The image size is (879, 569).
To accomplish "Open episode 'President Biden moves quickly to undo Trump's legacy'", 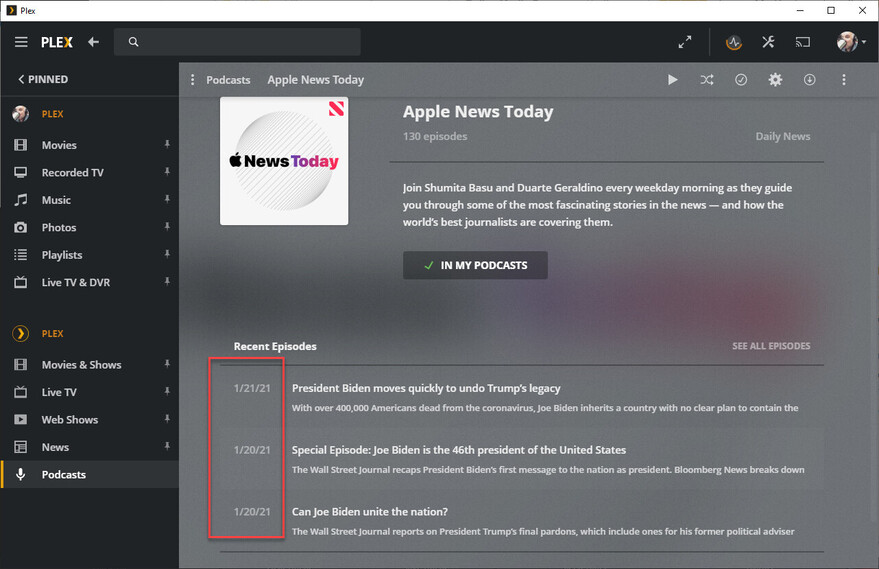I will coord(426,388).
